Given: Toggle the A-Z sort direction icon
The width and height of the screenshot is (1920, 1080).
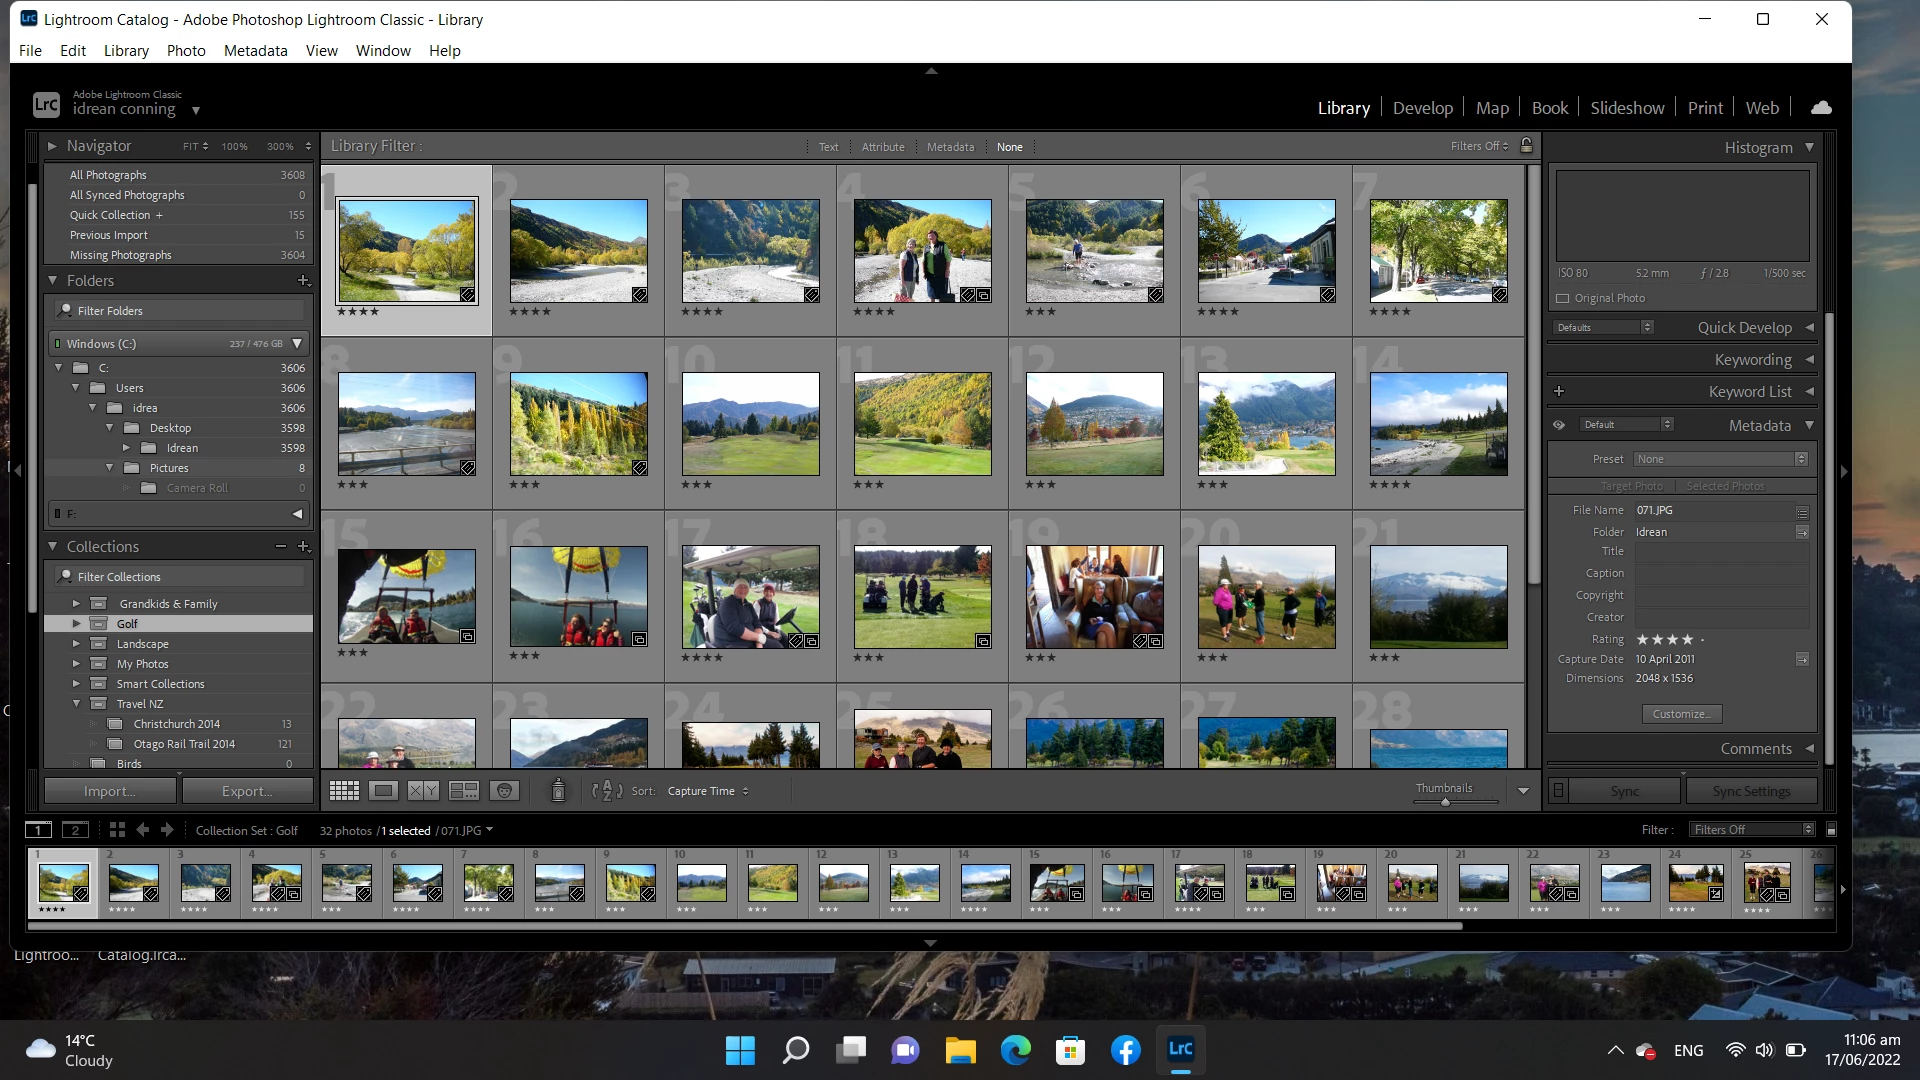Looking at the screenshot, I should tap(607, 791).
